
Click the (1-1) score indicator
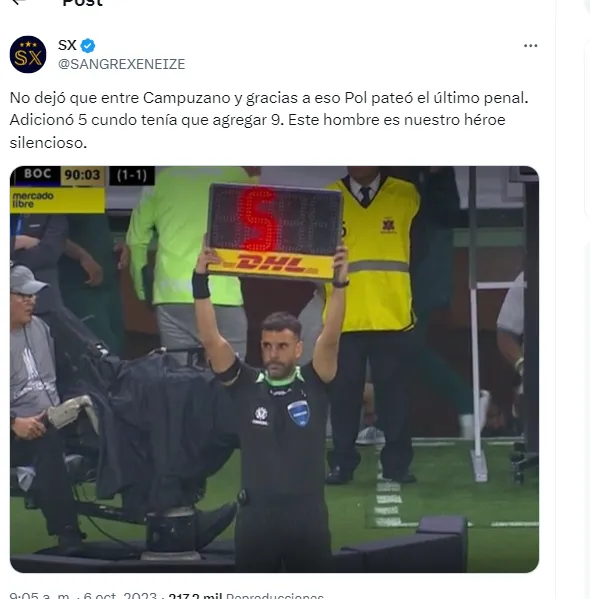click(x=132, y=175)
